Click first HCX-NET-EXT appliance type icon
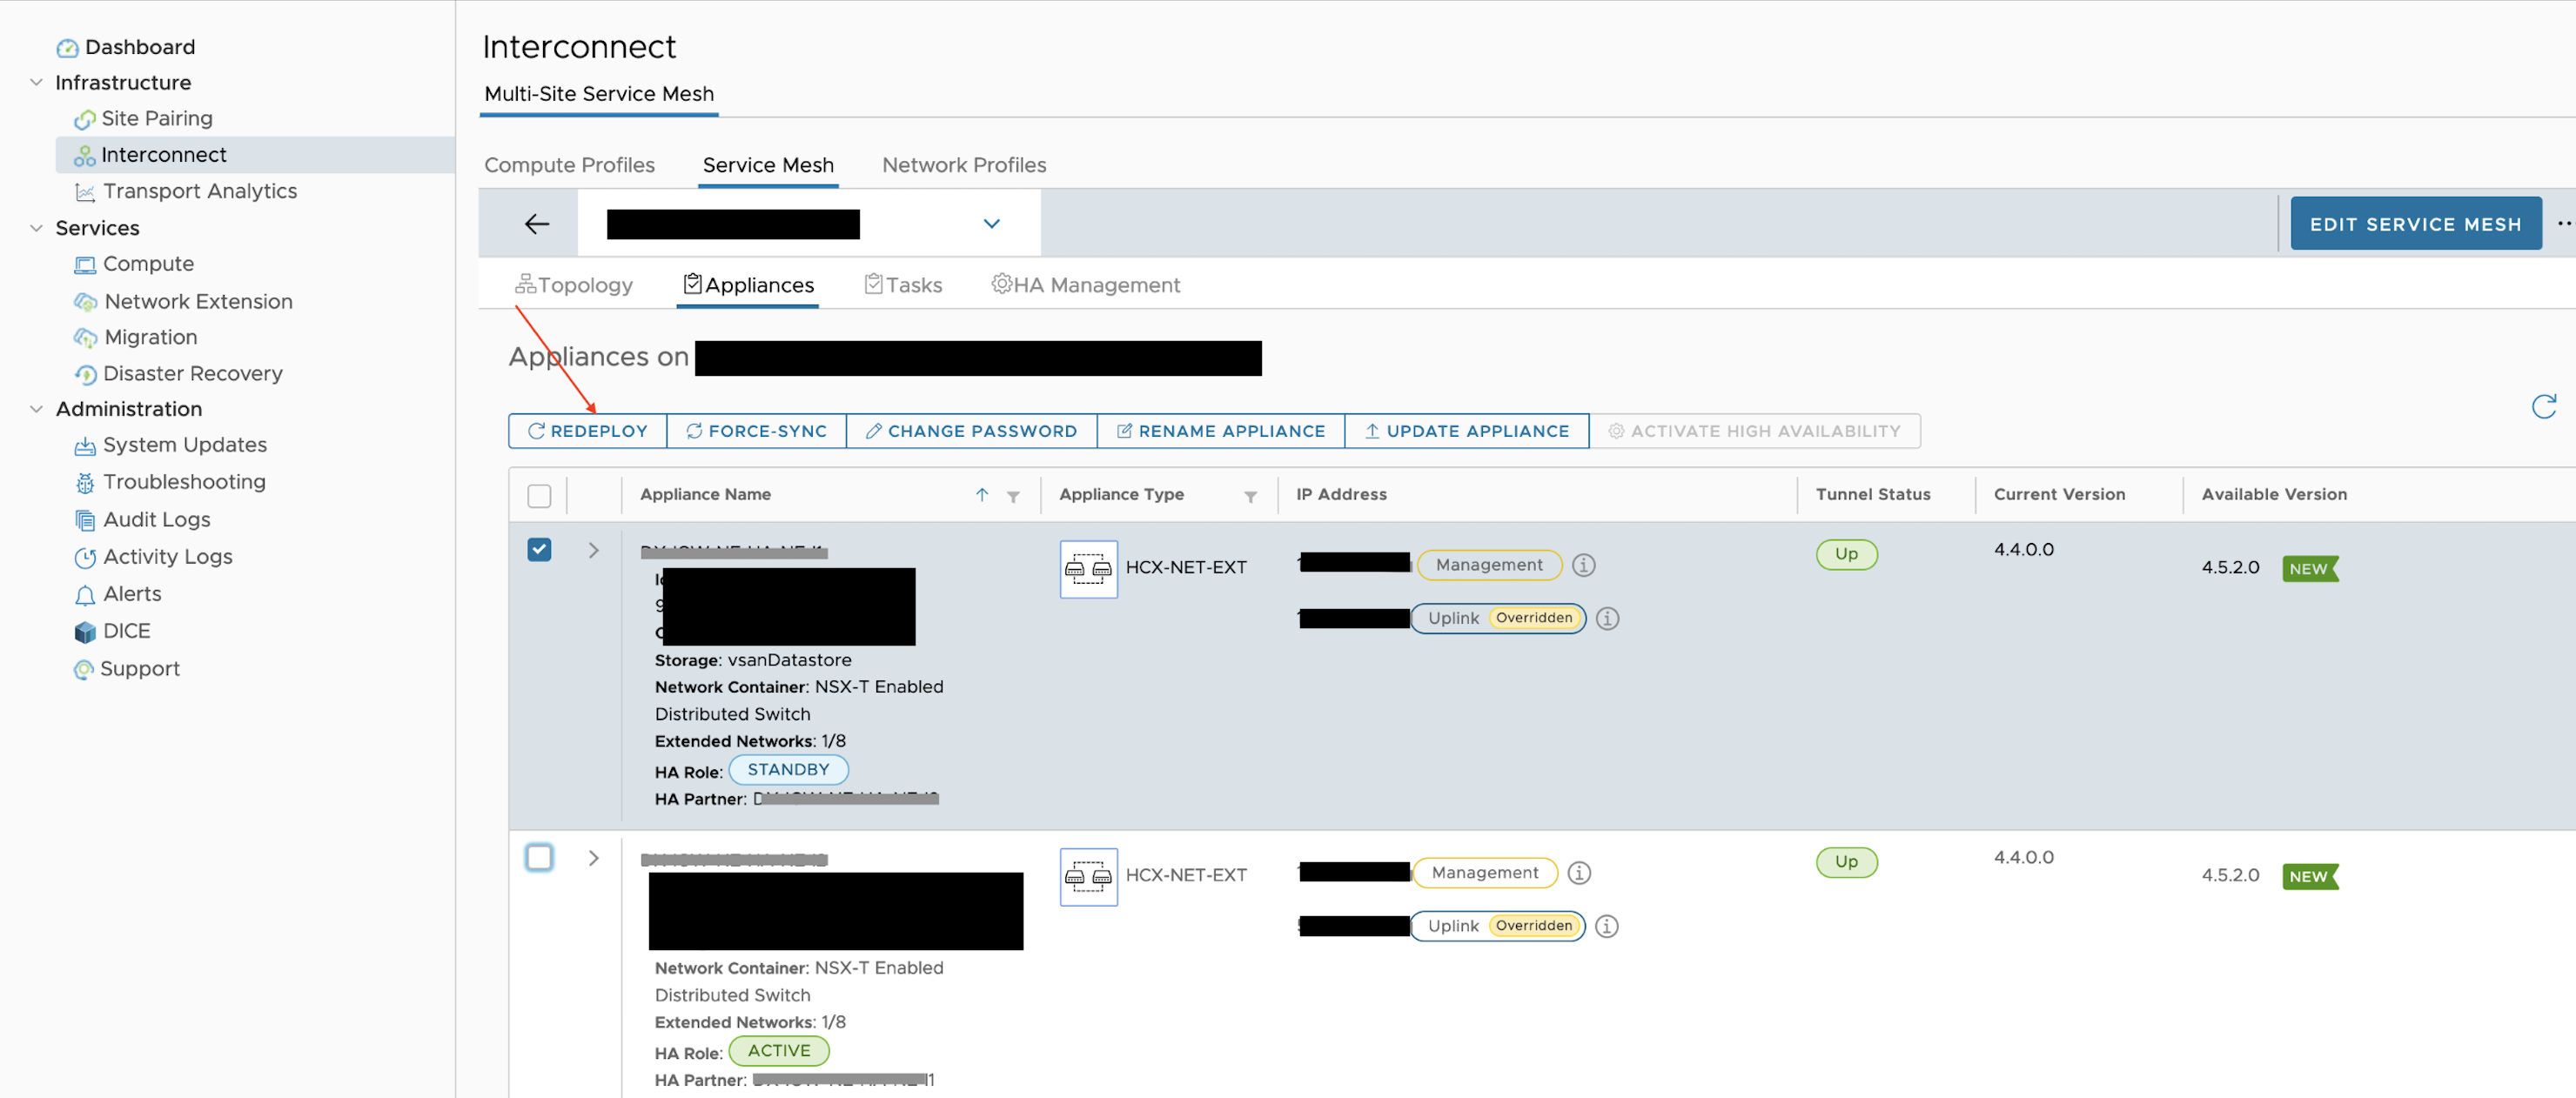2576x1098 pixels. click(x=1088, y=569)
